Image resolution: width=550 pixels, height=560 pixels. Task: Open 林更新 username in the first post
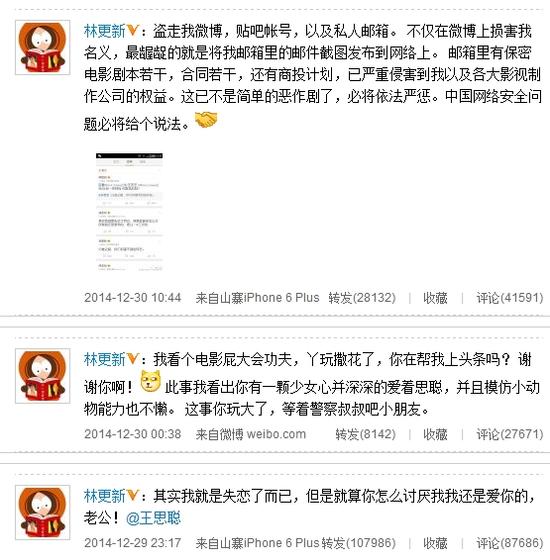(x=105, y=31)
